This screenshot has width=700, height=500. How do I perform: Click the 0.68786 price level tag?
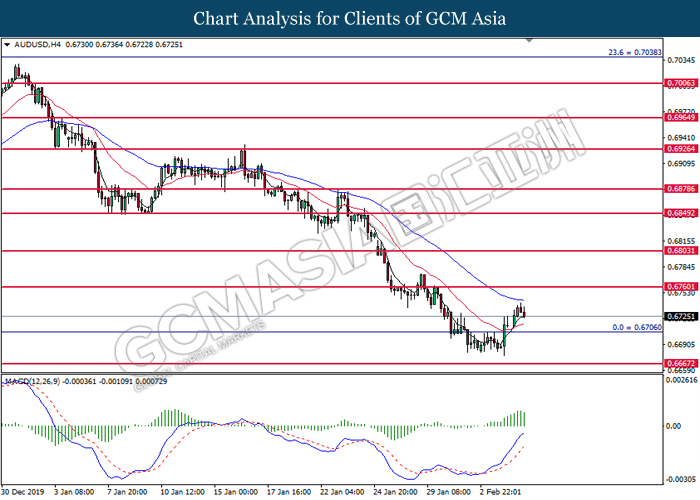679,189
